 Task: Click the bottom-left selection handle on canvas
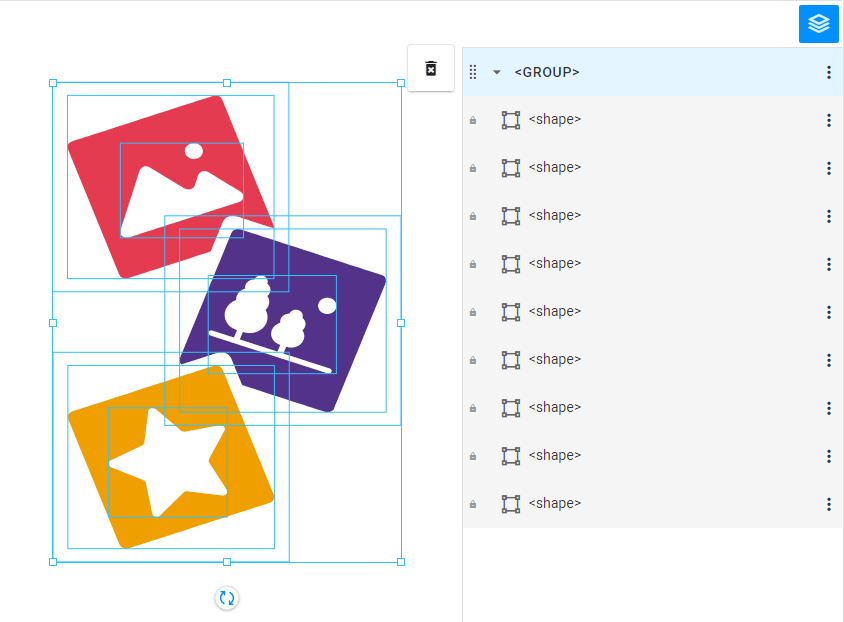53,562
